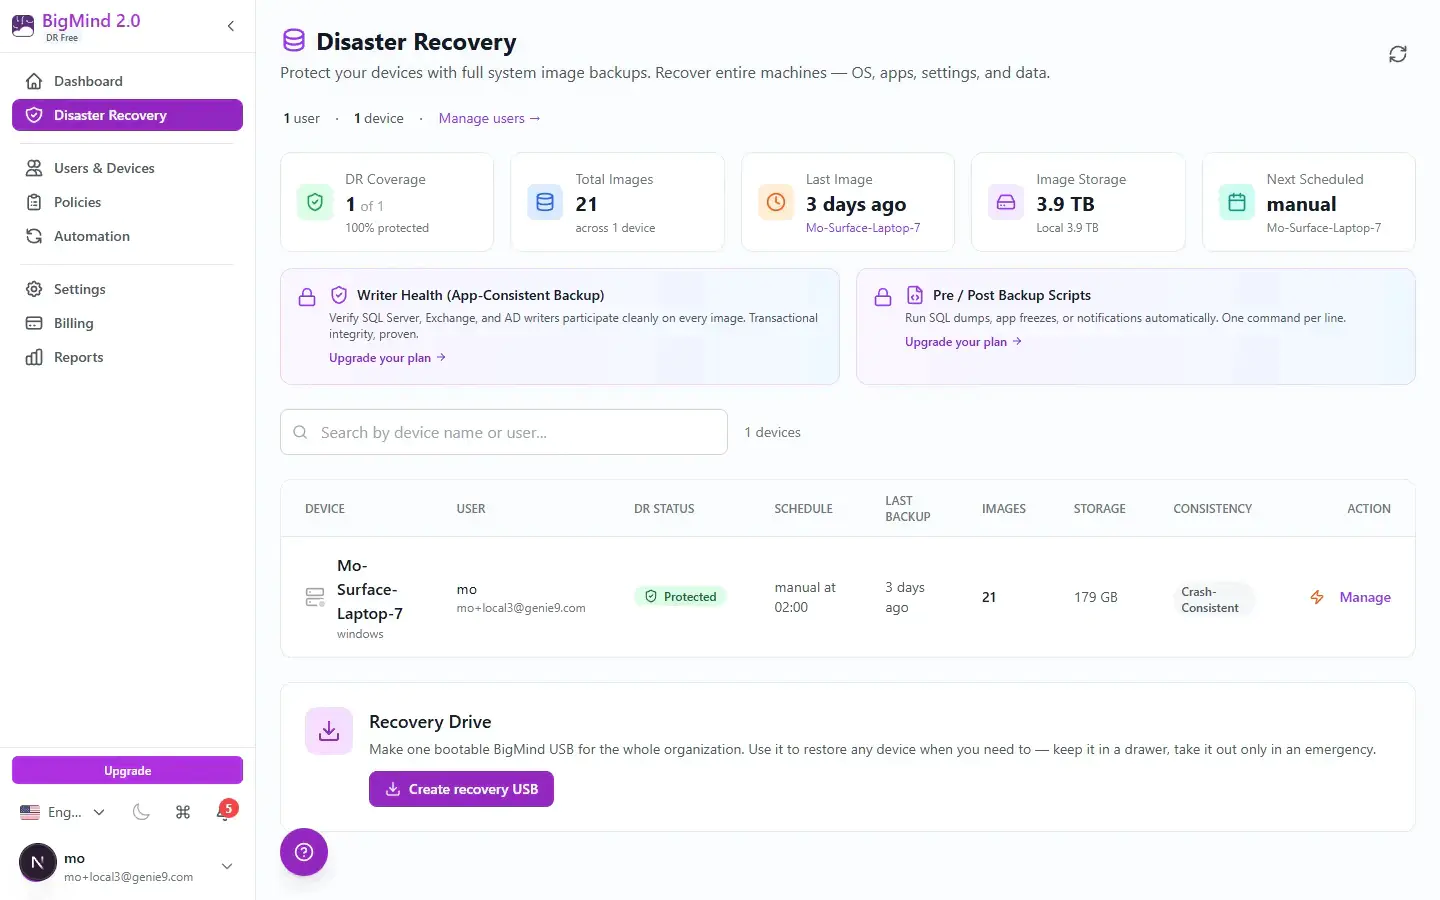The image size is (1440, 900).
Task: Click the Writer Health shield check icon
Action: pyautogui.click(x=339, y=295)
